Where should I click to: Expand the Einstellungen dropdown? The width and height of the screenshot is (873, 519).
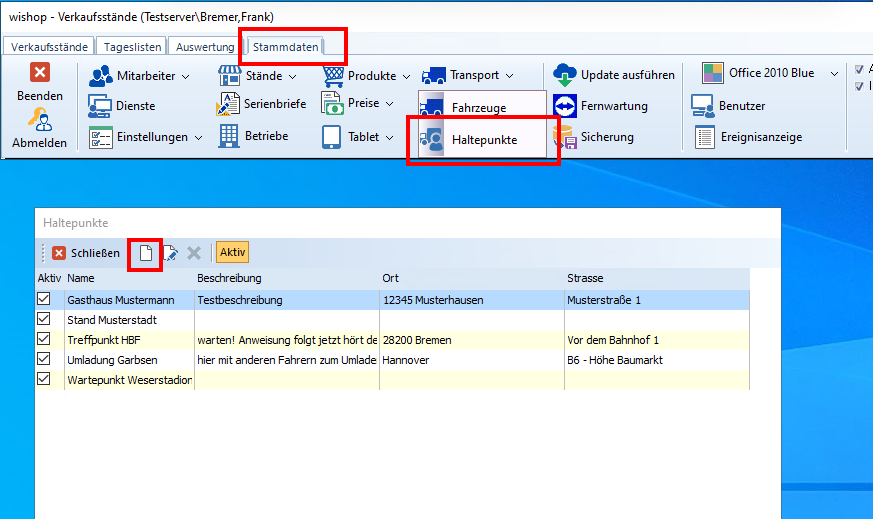pos(145,137)
